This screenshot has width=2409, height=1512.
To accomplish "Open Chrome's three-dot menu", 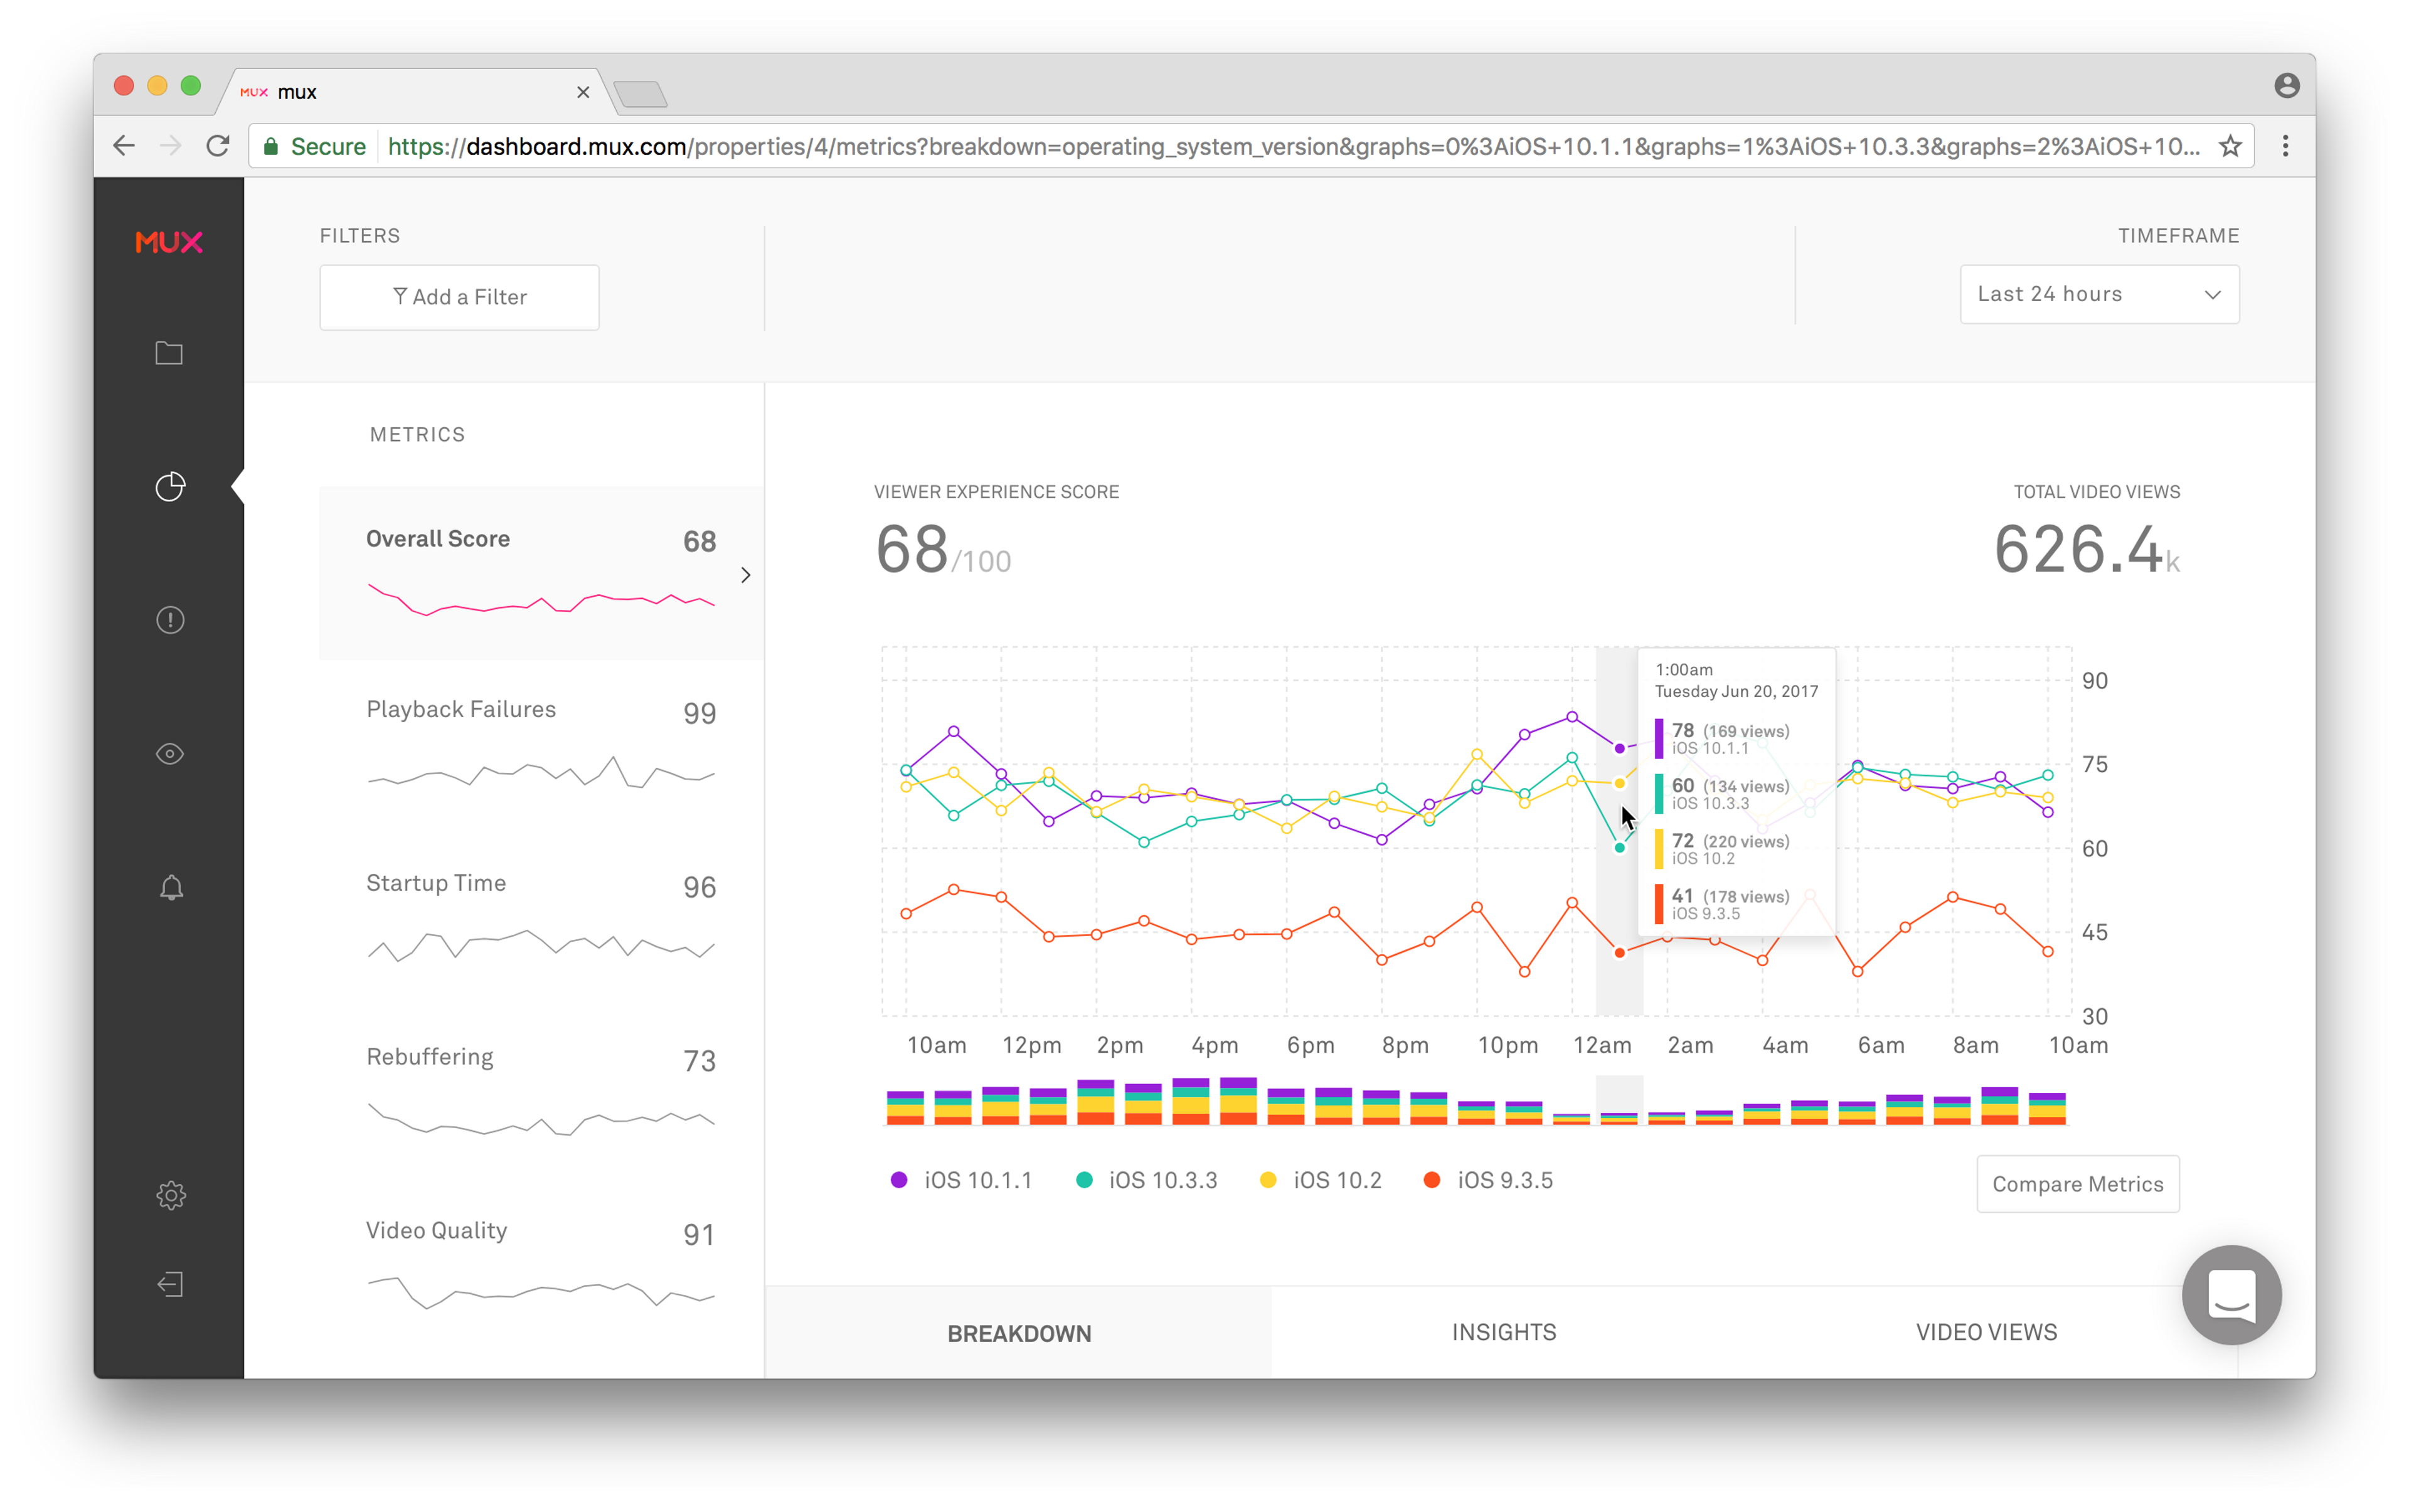I will (2285, 147).
